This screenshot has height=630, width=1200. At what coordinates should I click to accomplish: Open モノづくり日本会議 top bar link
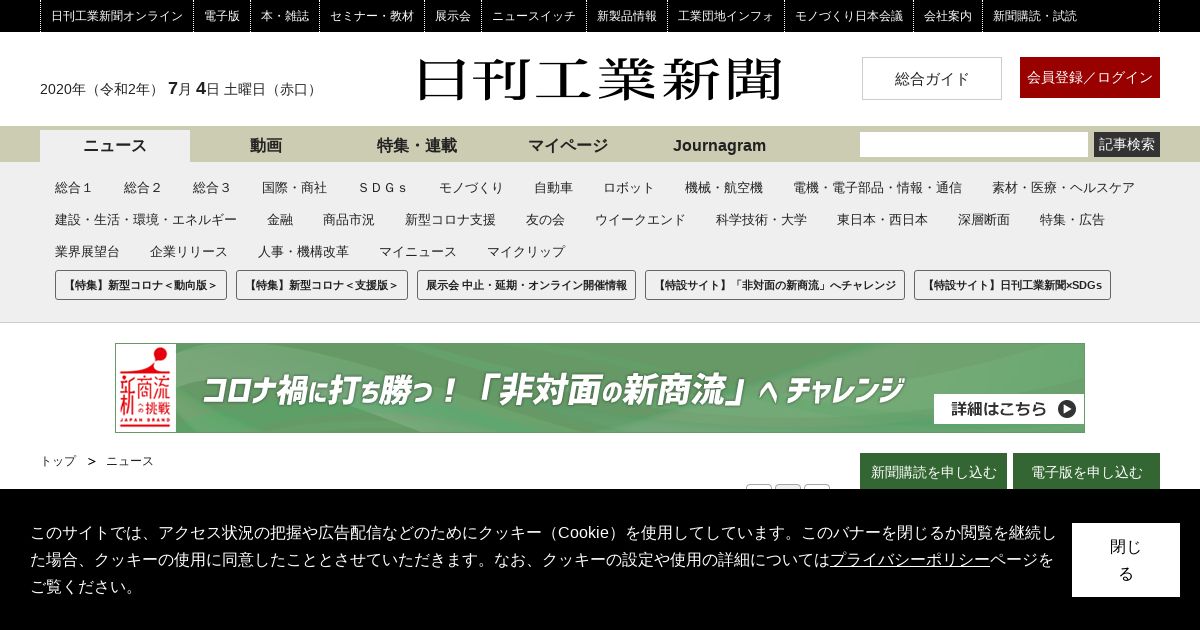849,16
